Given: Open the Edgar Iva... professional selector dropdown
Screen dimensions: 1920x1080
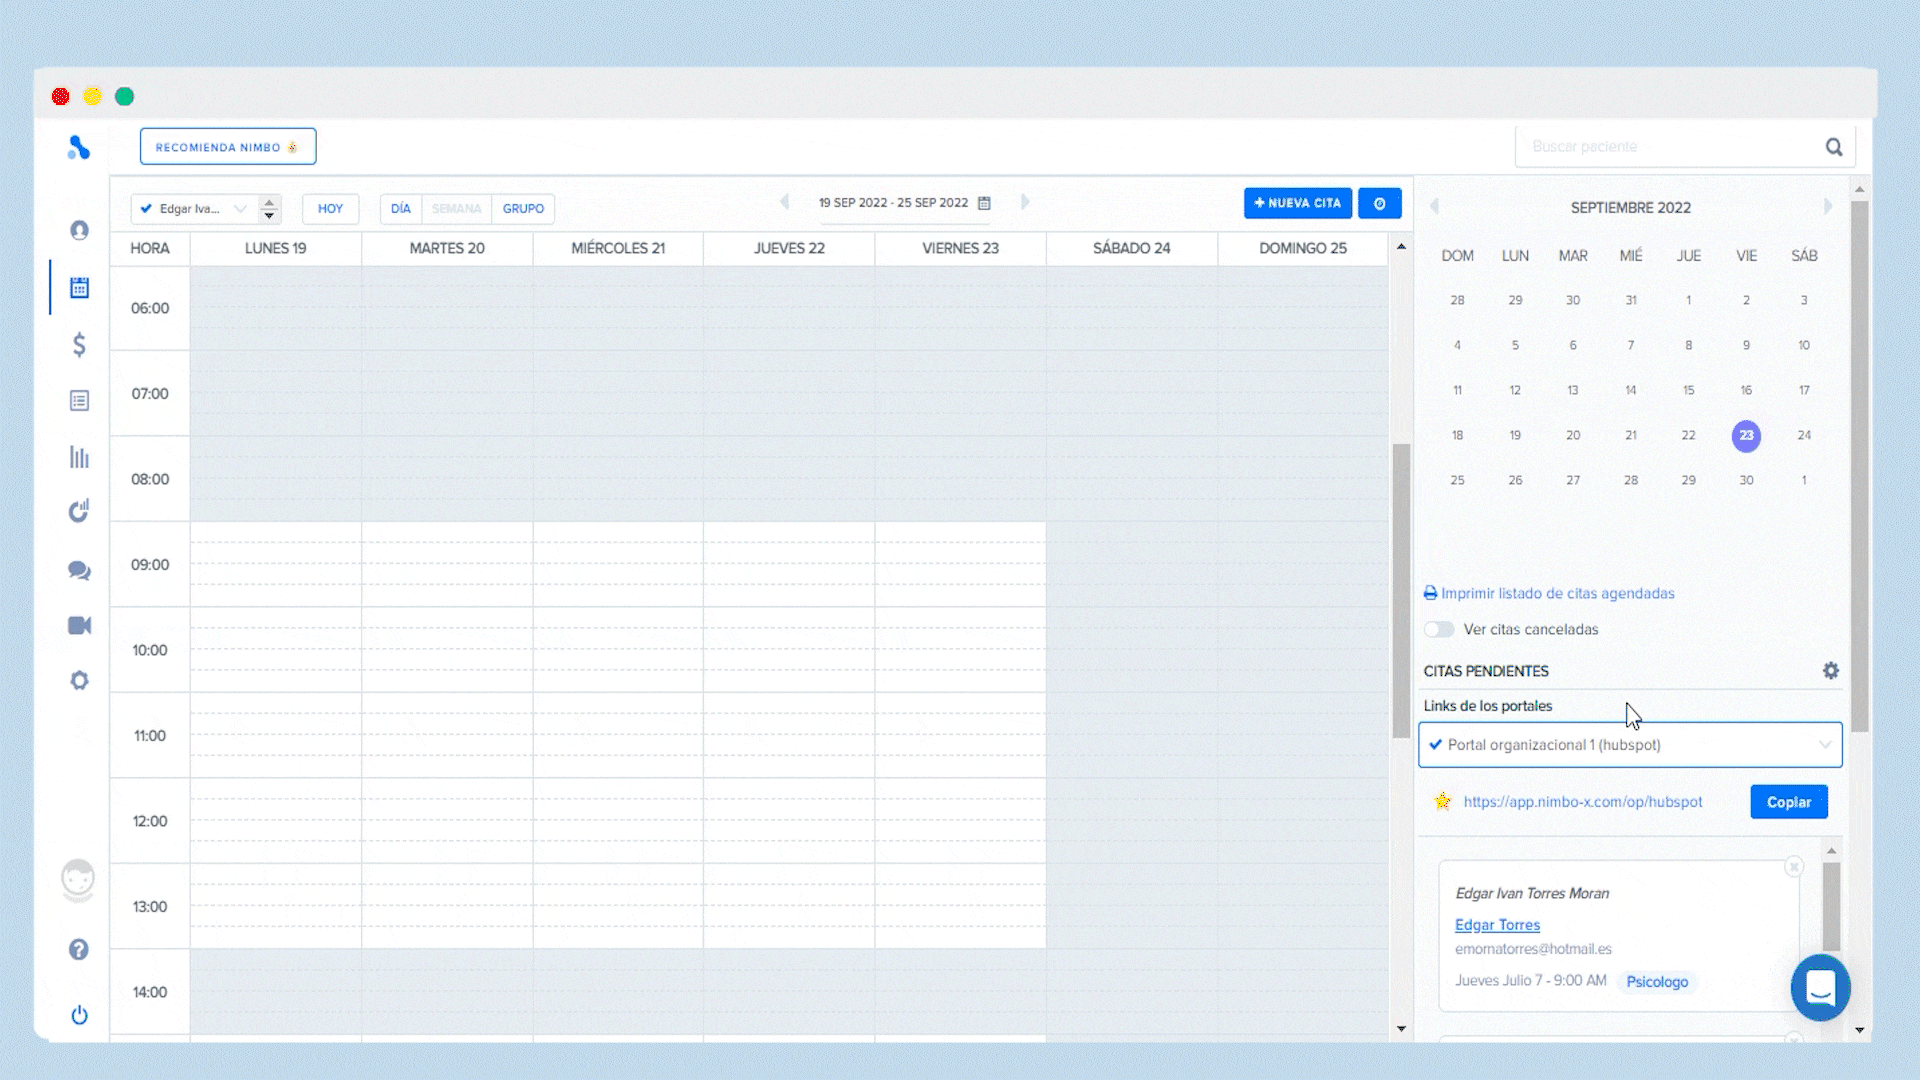Looking at the screenshot, I should [x=194, y=209].
